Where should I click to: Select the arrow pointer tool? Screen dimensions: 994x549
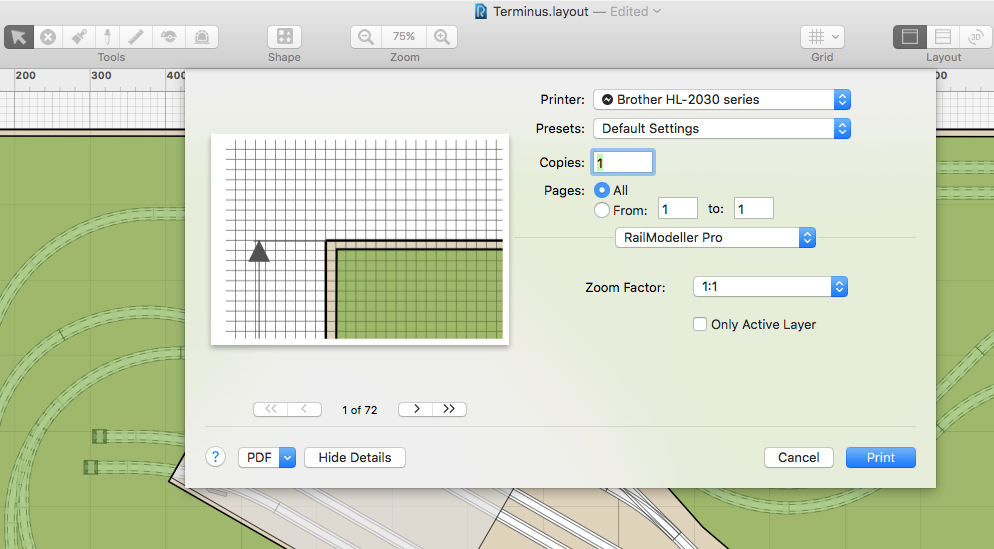(18, 37)
